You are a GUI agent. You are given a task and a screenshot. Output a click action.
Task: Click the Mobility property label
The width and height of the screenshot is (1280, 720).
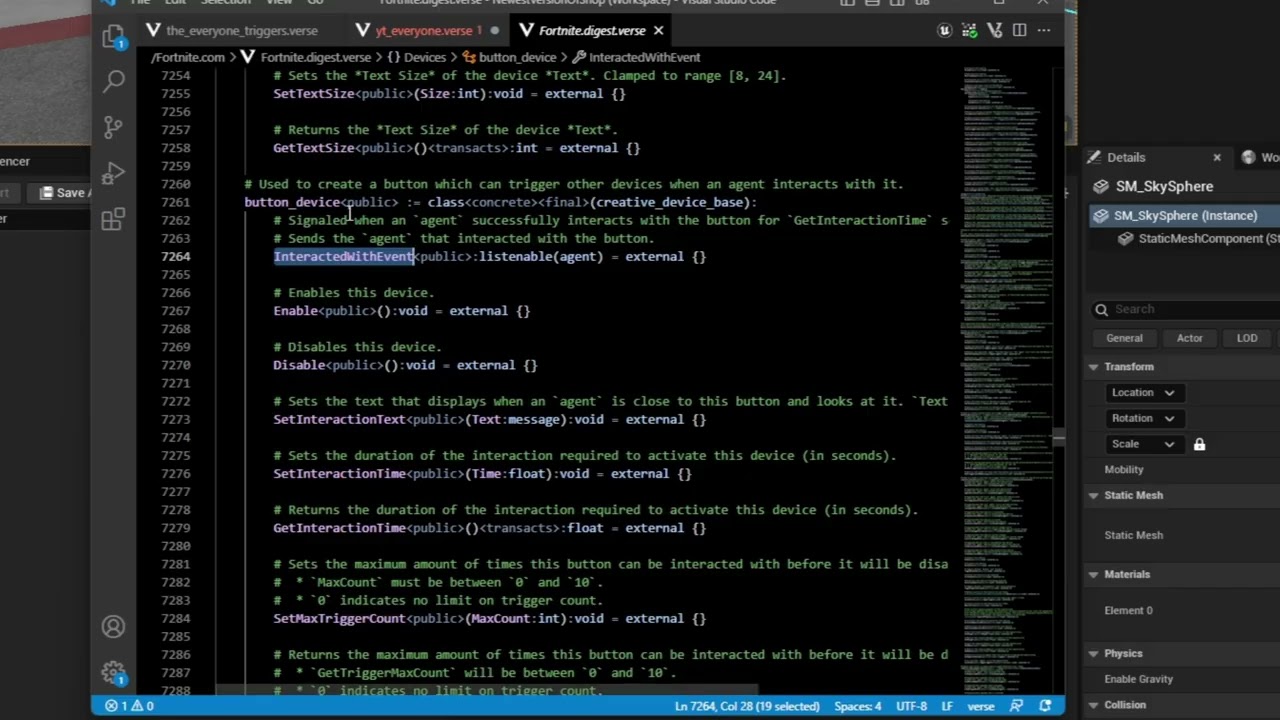[x=1124, y=470]
